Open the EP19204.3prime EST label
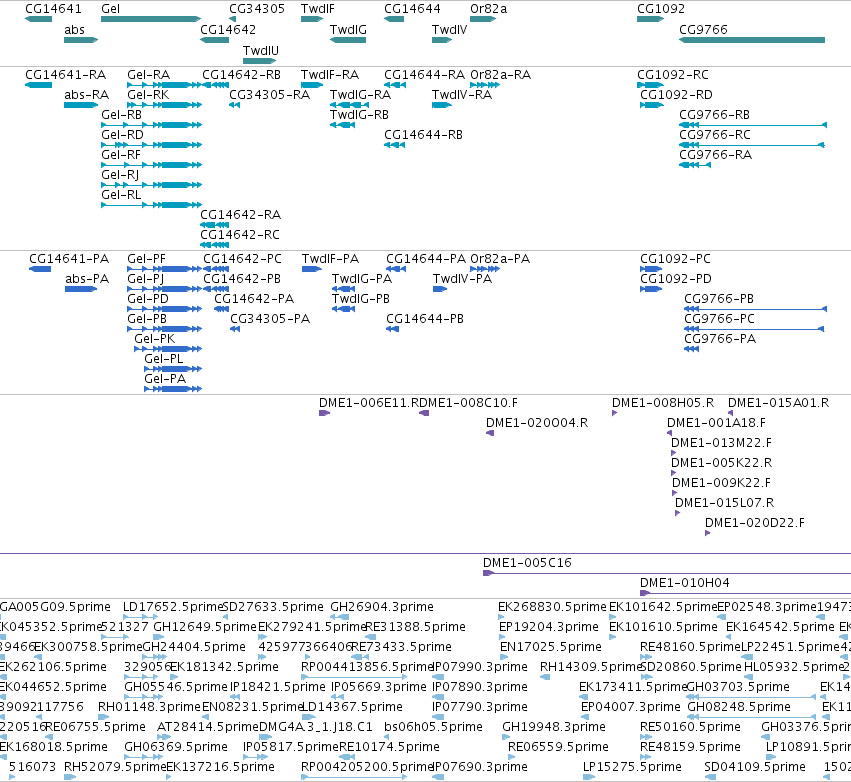The height and width of the screenshot is (782, 851). point(549,626)
